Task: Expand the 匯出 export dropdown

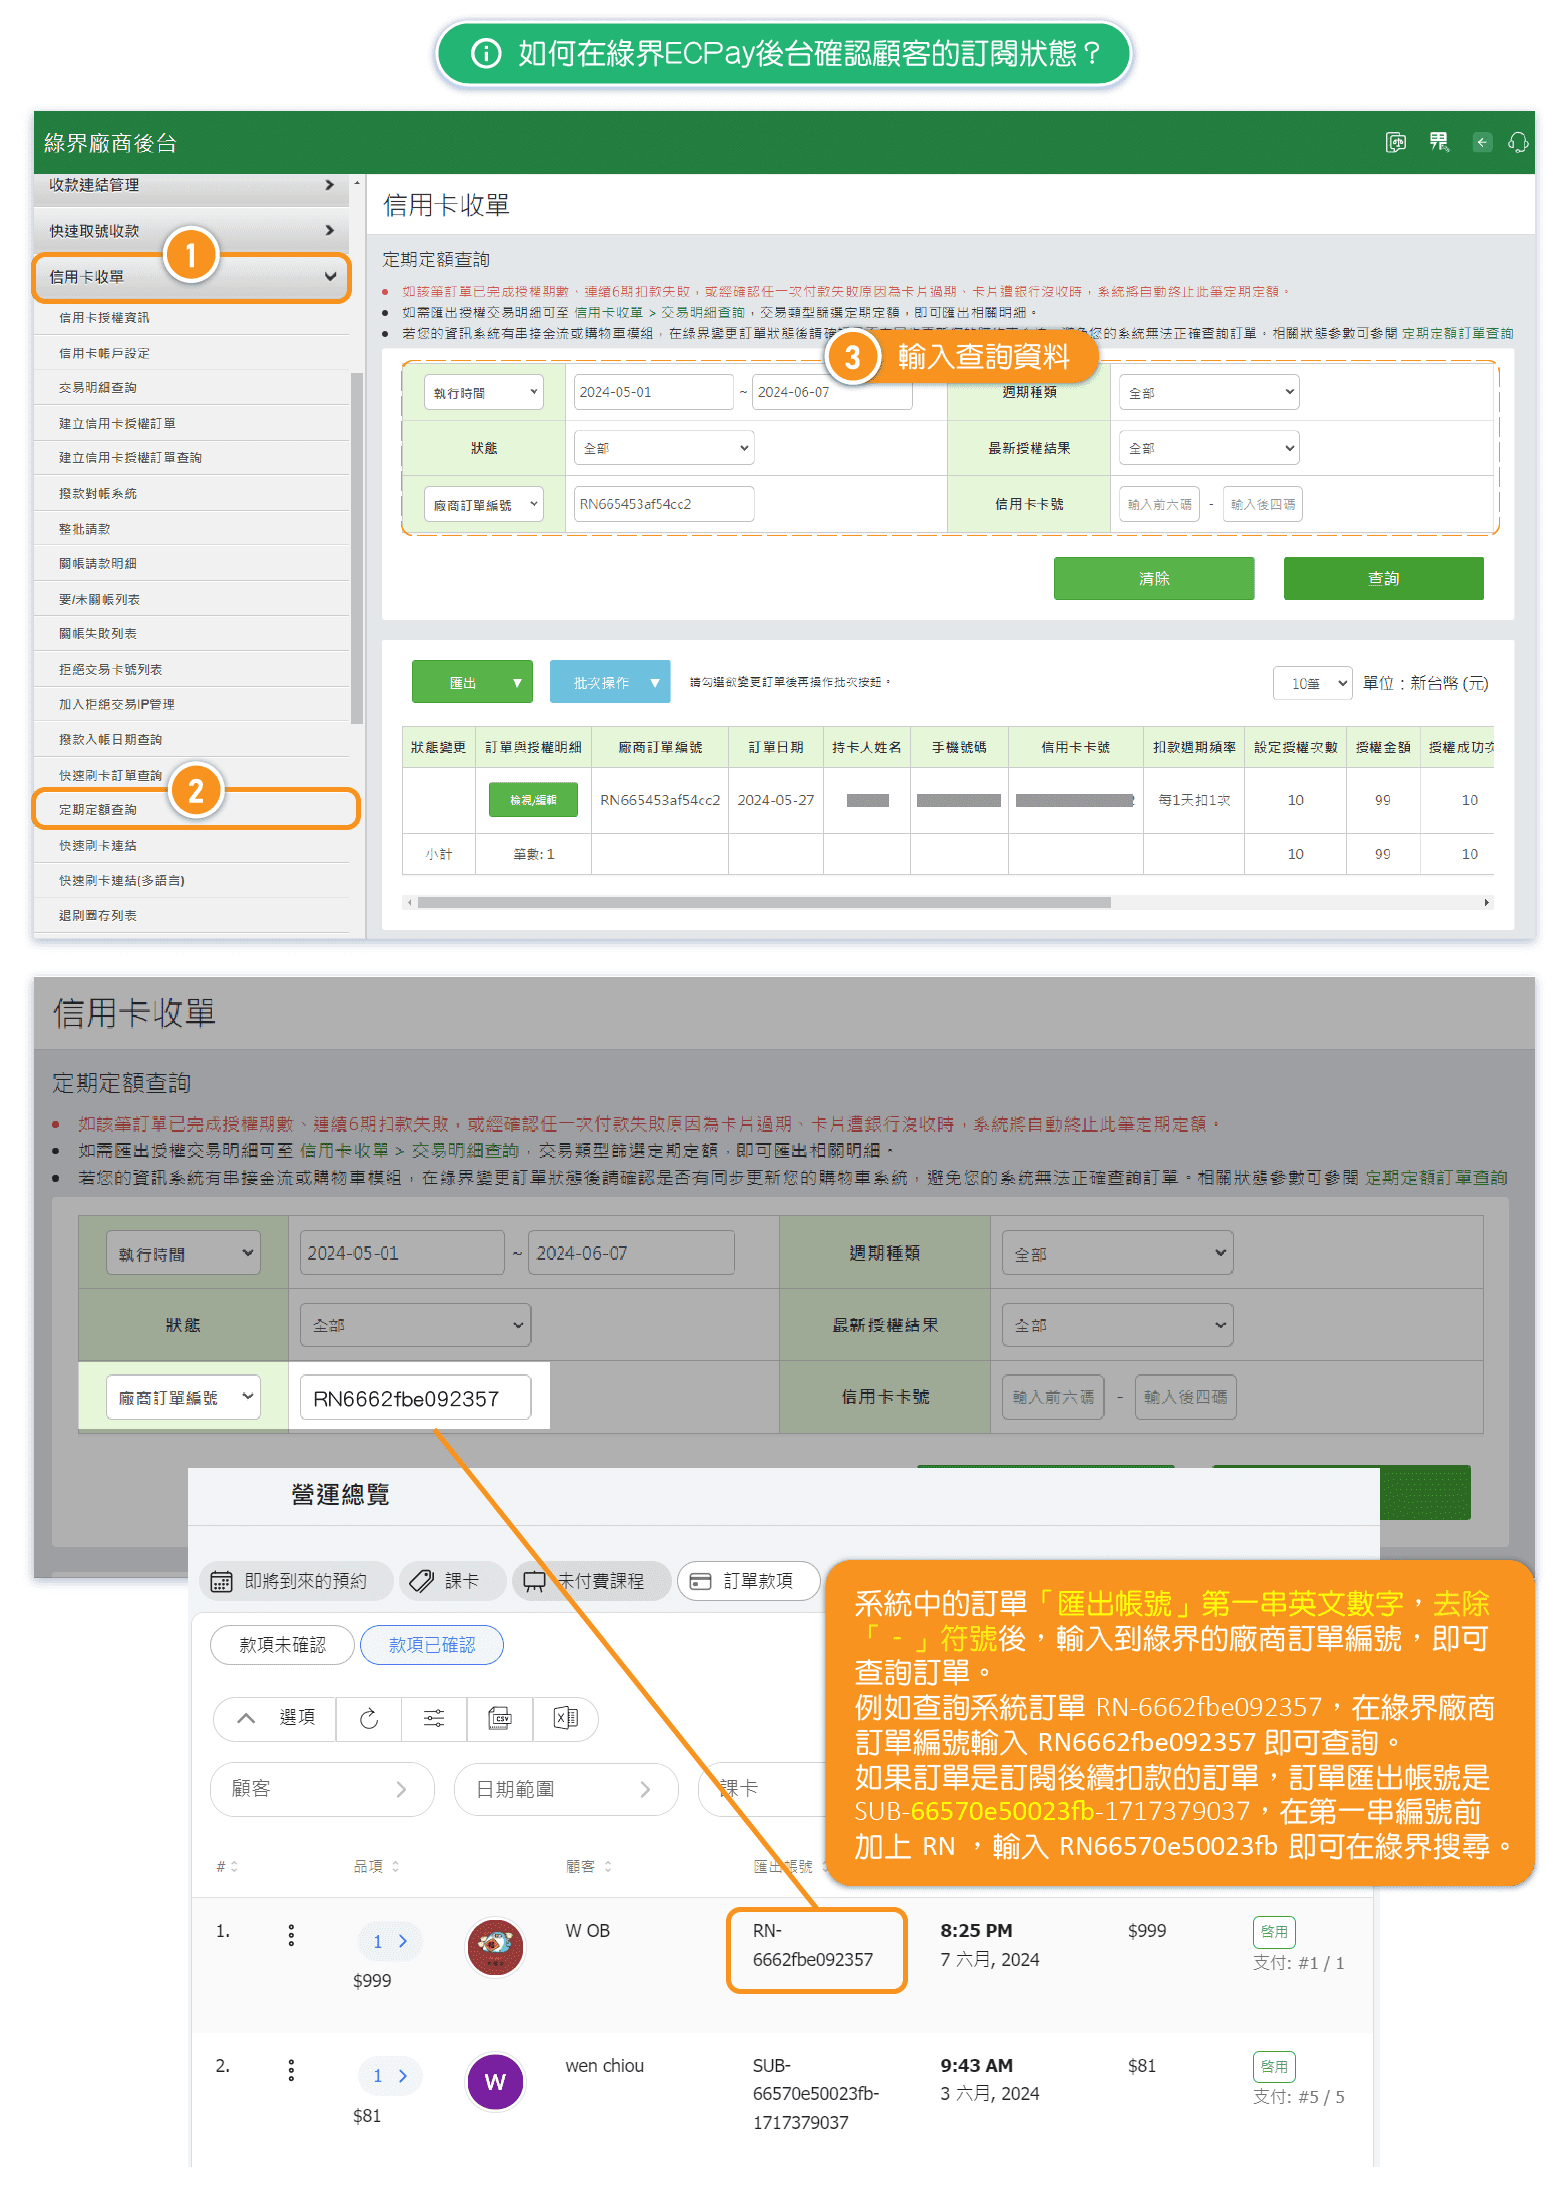Action: tap(516, 683)
